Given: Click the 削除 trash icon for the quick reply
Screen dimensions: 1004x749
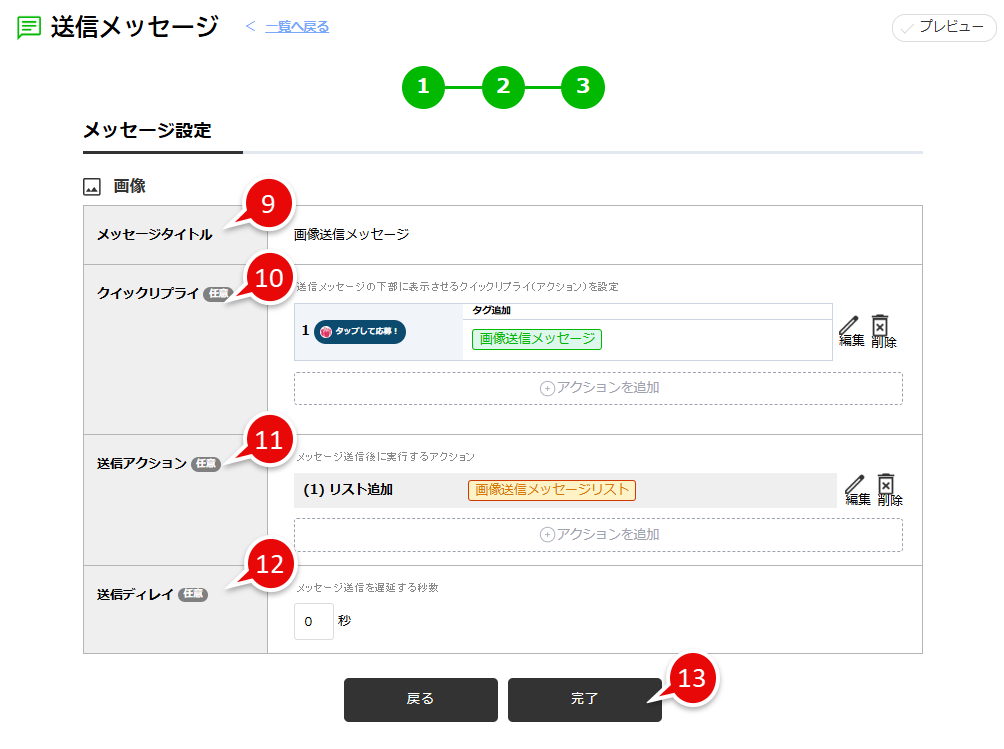Looking at the screenshot, I should tap(880, 327).
